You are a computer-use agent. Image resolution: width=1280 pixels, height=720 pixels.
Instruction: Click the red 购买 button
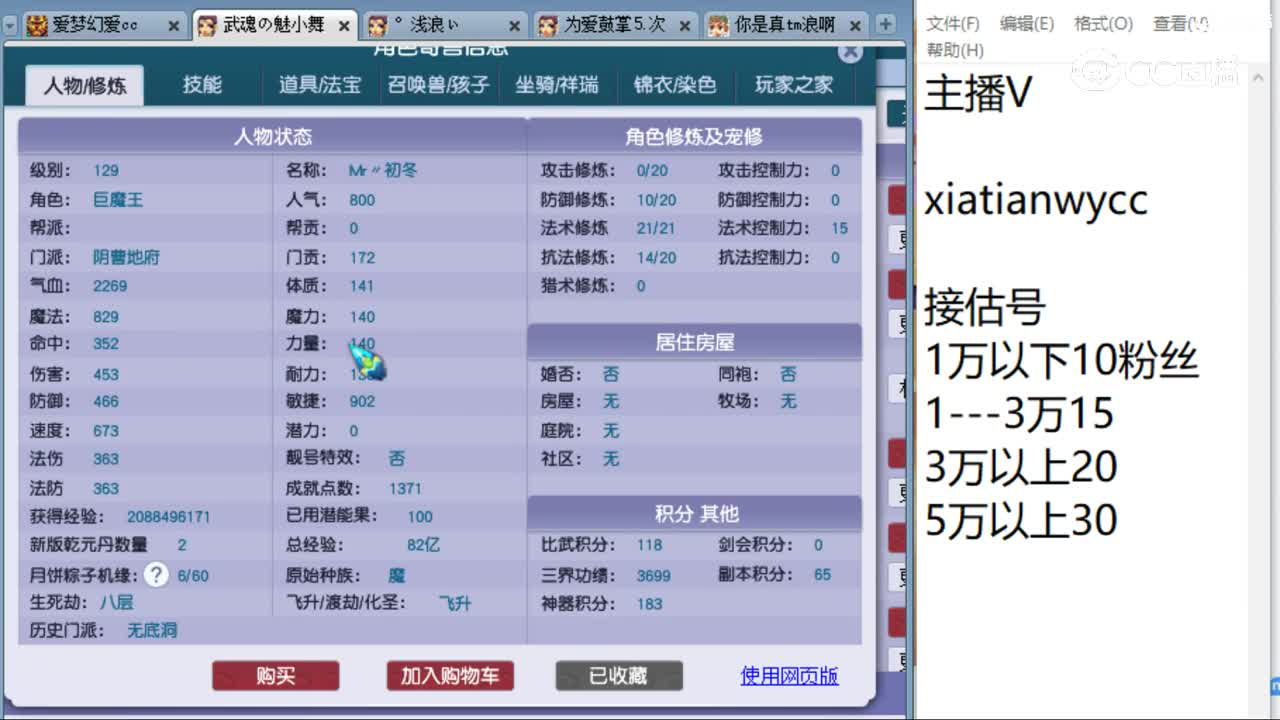point(276,676)
